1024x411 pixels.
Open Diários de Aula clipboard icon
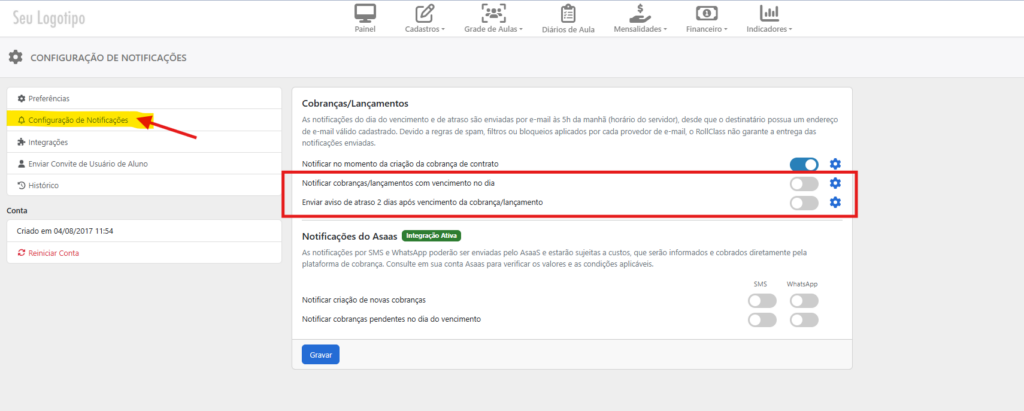click(568, 13)
